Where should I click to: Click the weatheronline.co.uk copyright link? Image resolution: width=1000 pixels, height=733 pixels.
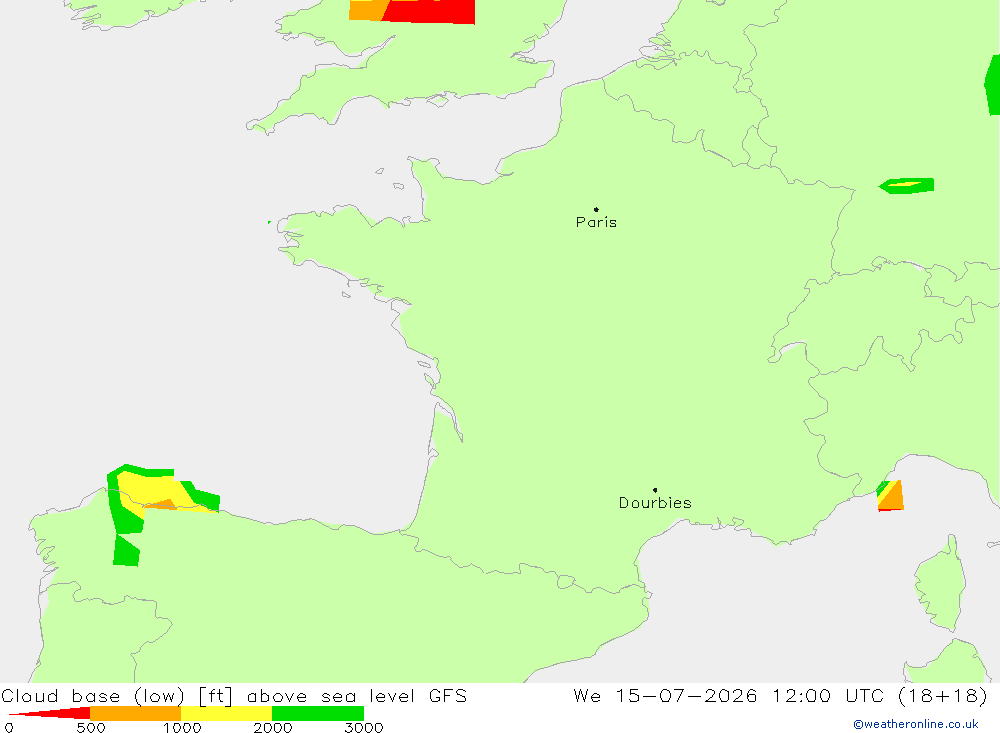[915, 724]
